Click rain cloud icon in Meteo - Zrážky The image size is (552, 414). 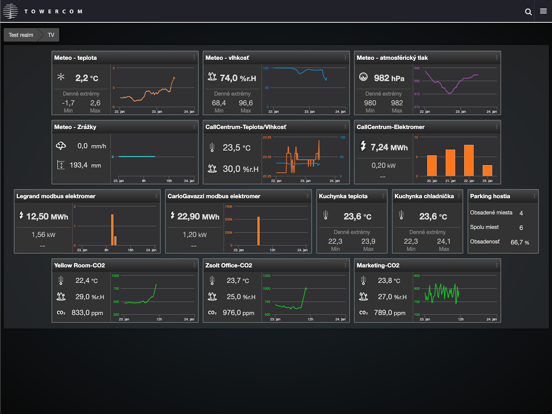click(61, 145)
